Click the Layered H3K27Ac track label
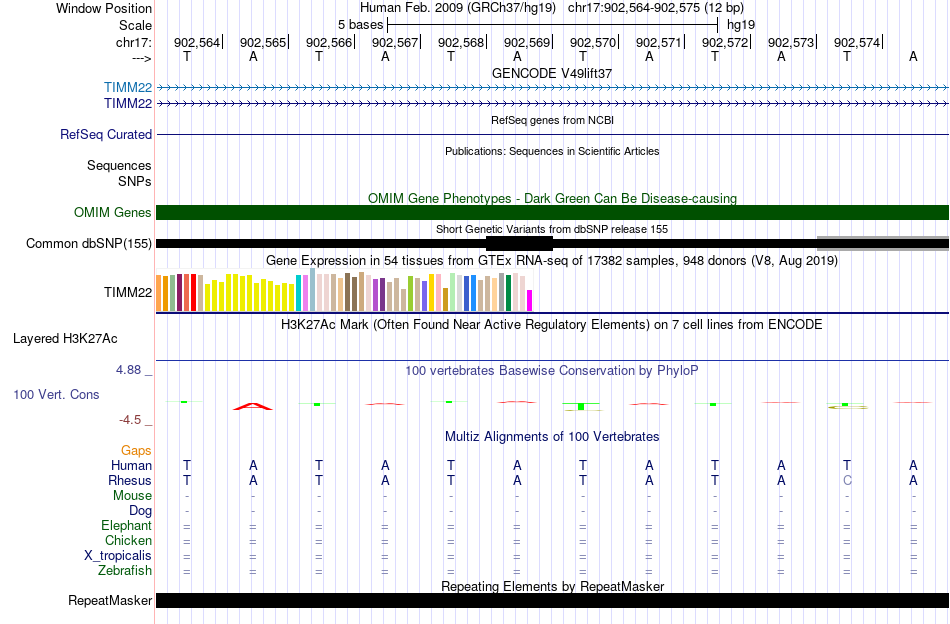Viewport: 950px width, 624px height. point(65,339)
